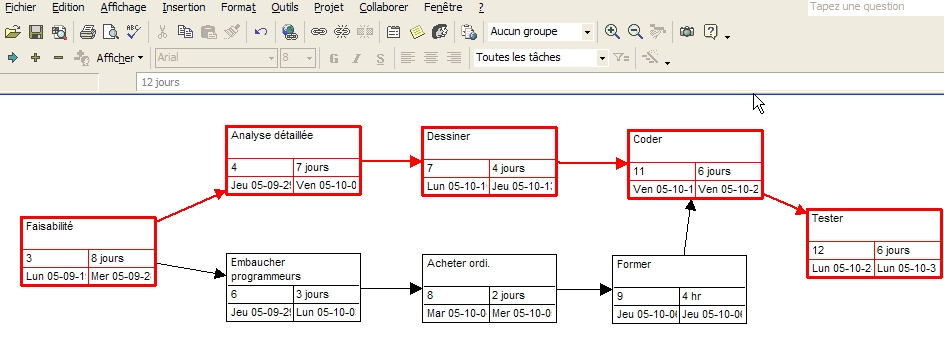Click the teal indent arrow icon
Image resolution: width=944 pixels, height=362 pixels.
click(x=13, y=58)
